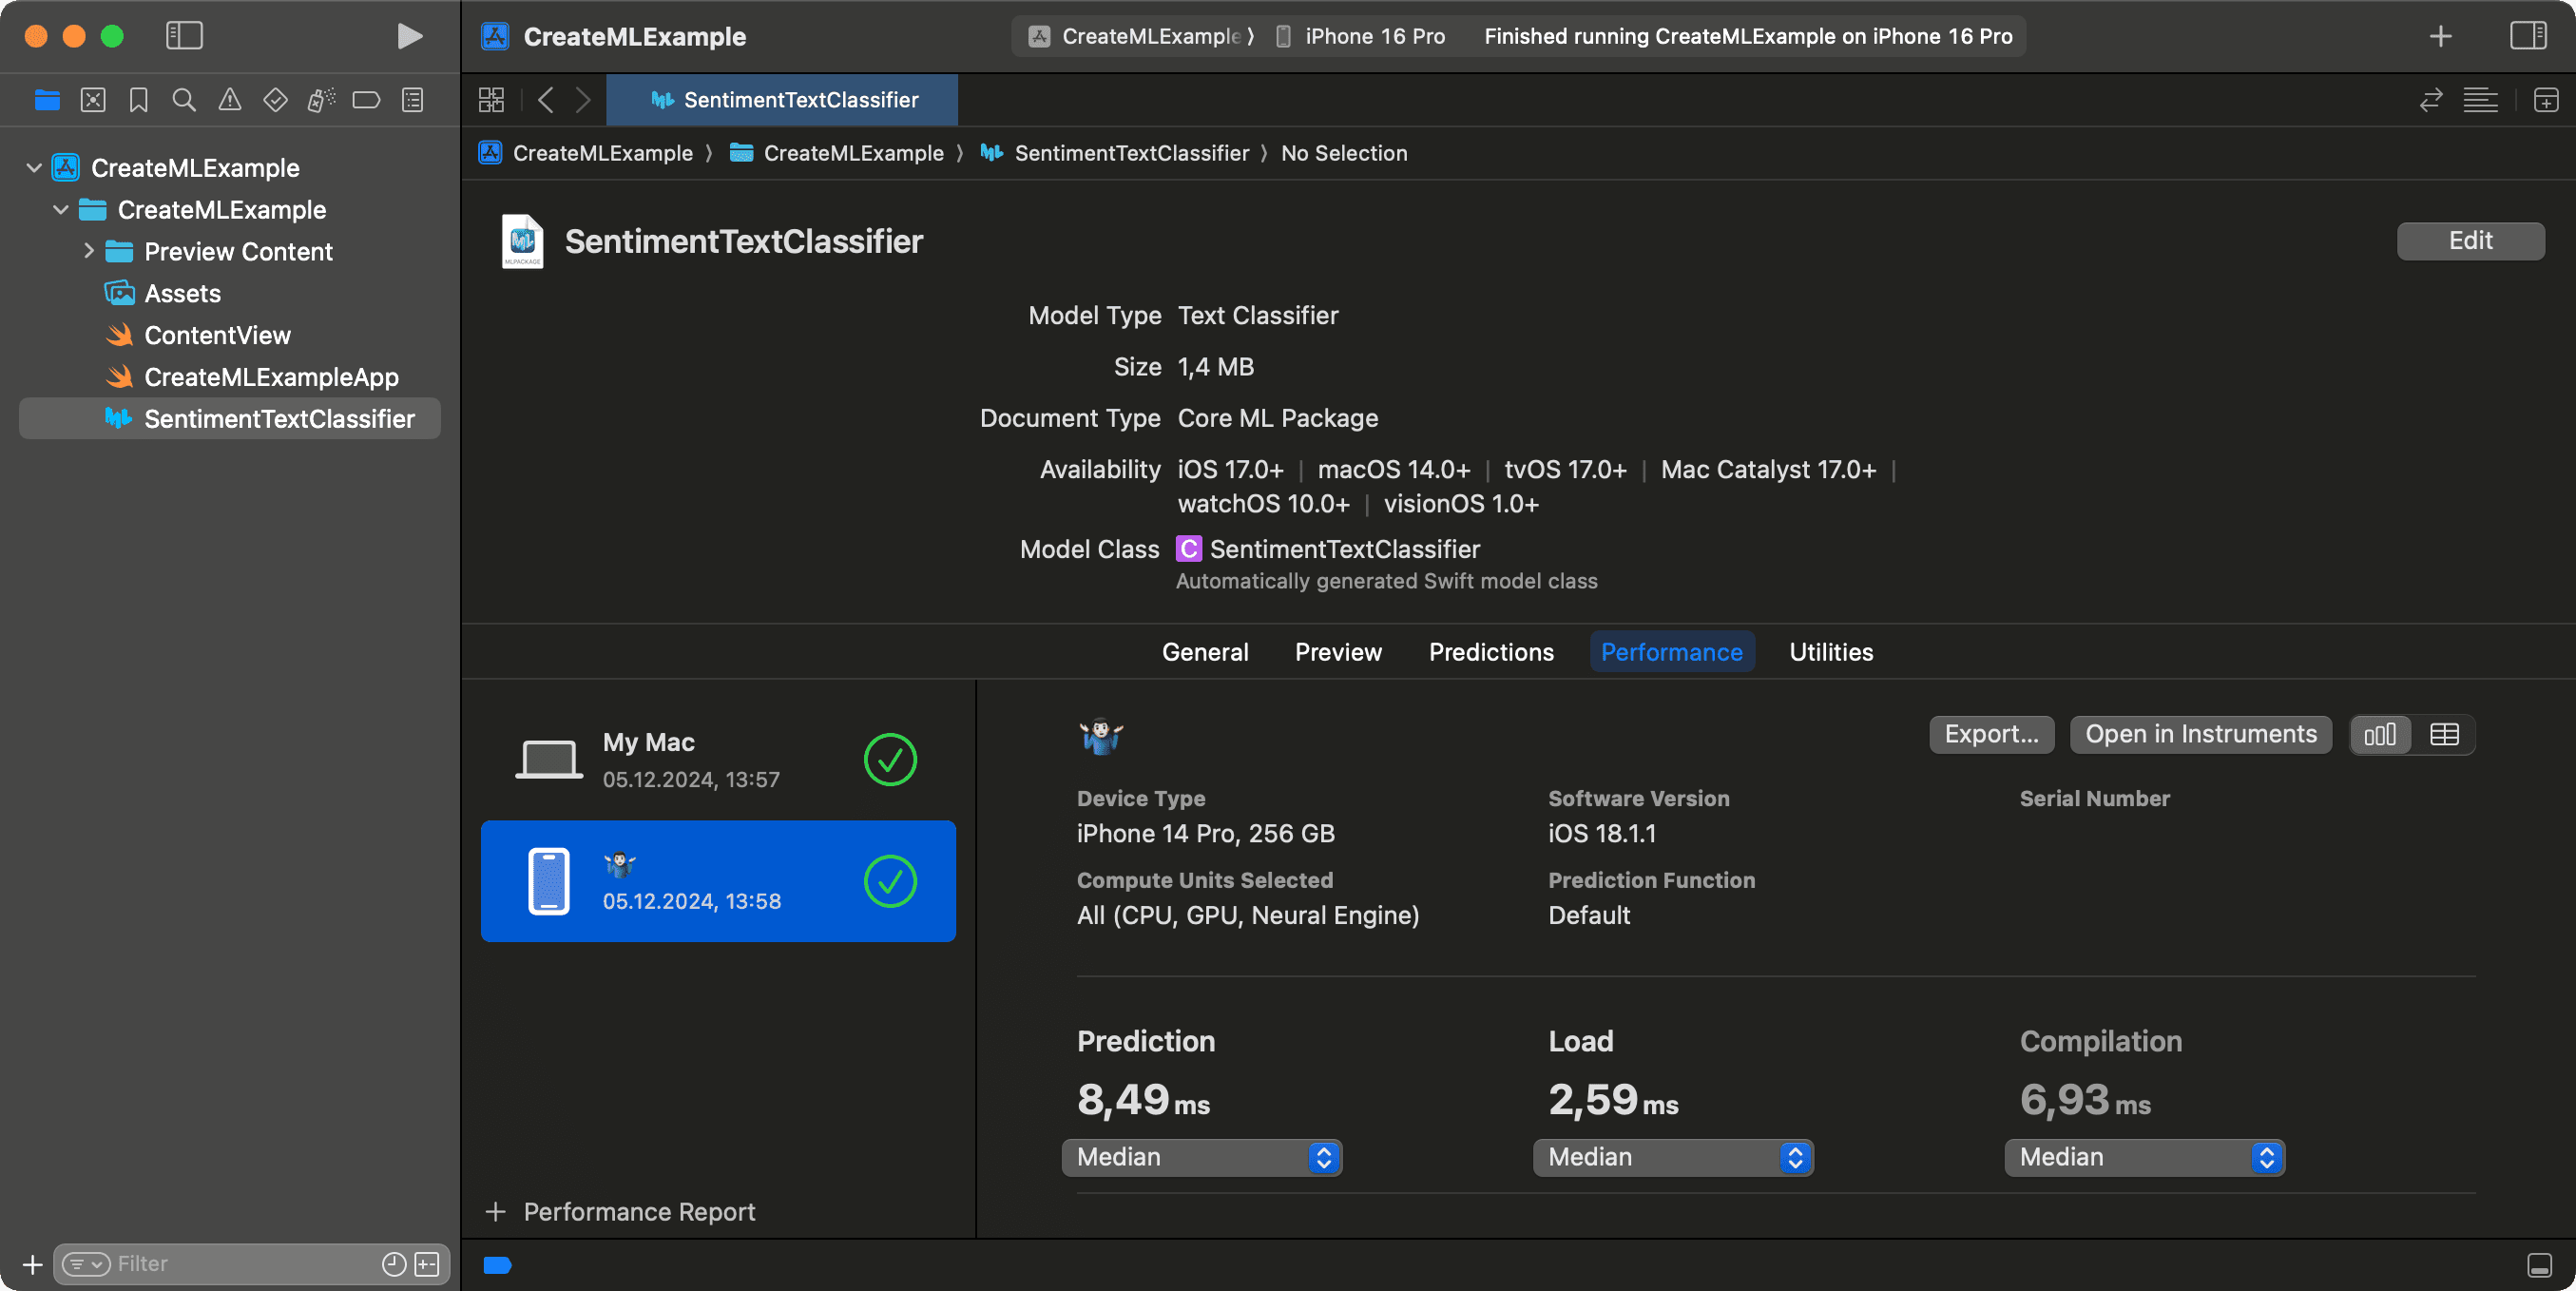Screen dimensions: 2576x1291
Task: Show the Issue navigator warning icon
Action: tap(230, 100)
